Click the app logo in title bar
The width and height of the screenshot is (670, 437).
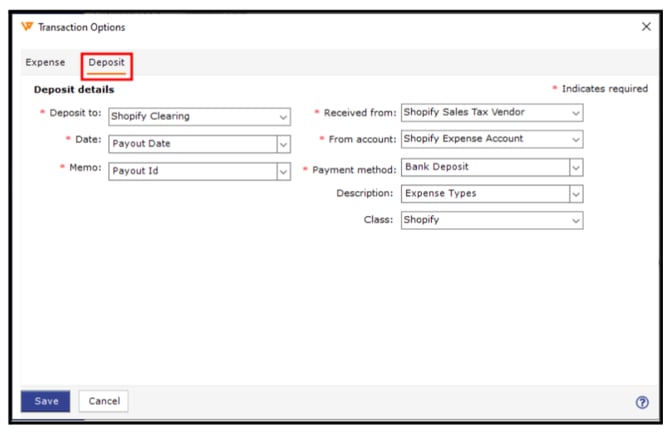[27, 27]
